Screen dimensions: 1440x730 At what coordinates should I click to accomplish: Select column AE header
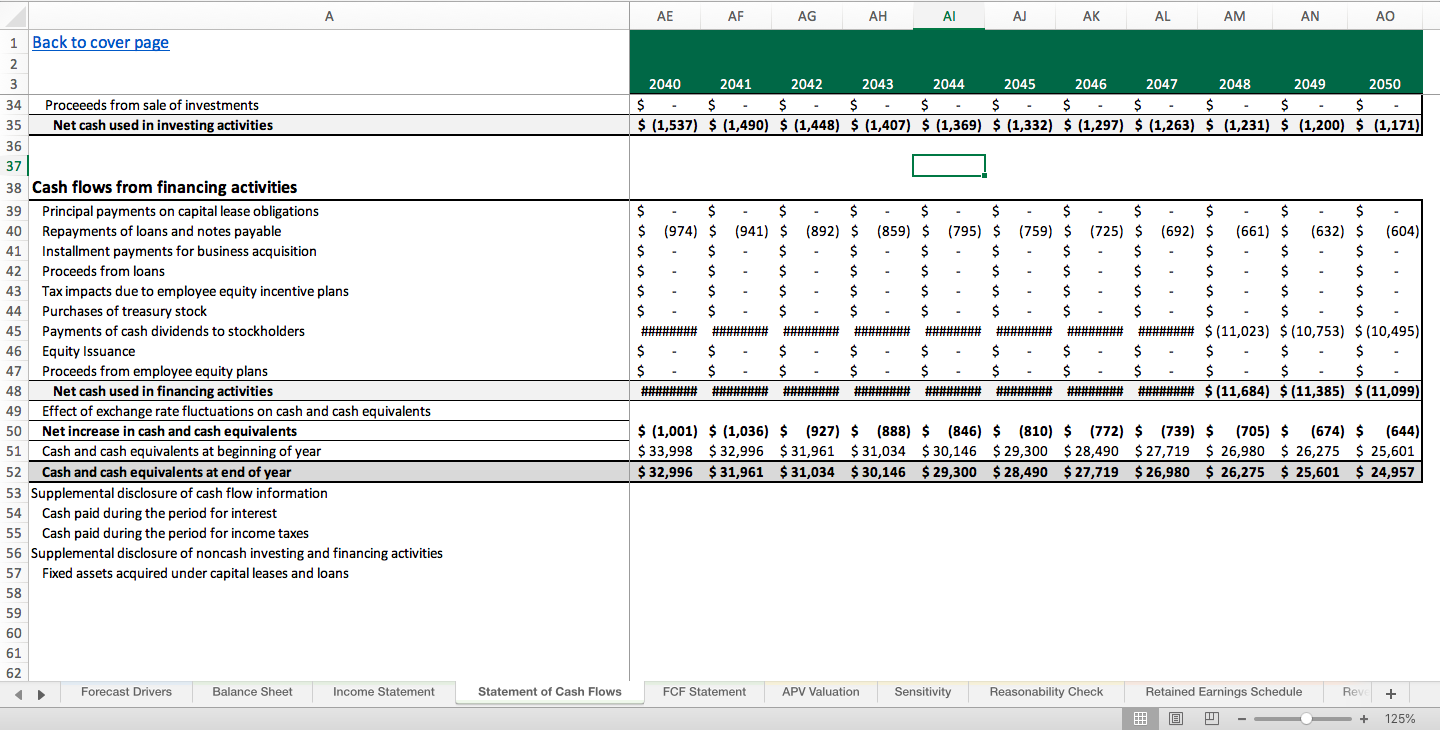tap(665, 16)
